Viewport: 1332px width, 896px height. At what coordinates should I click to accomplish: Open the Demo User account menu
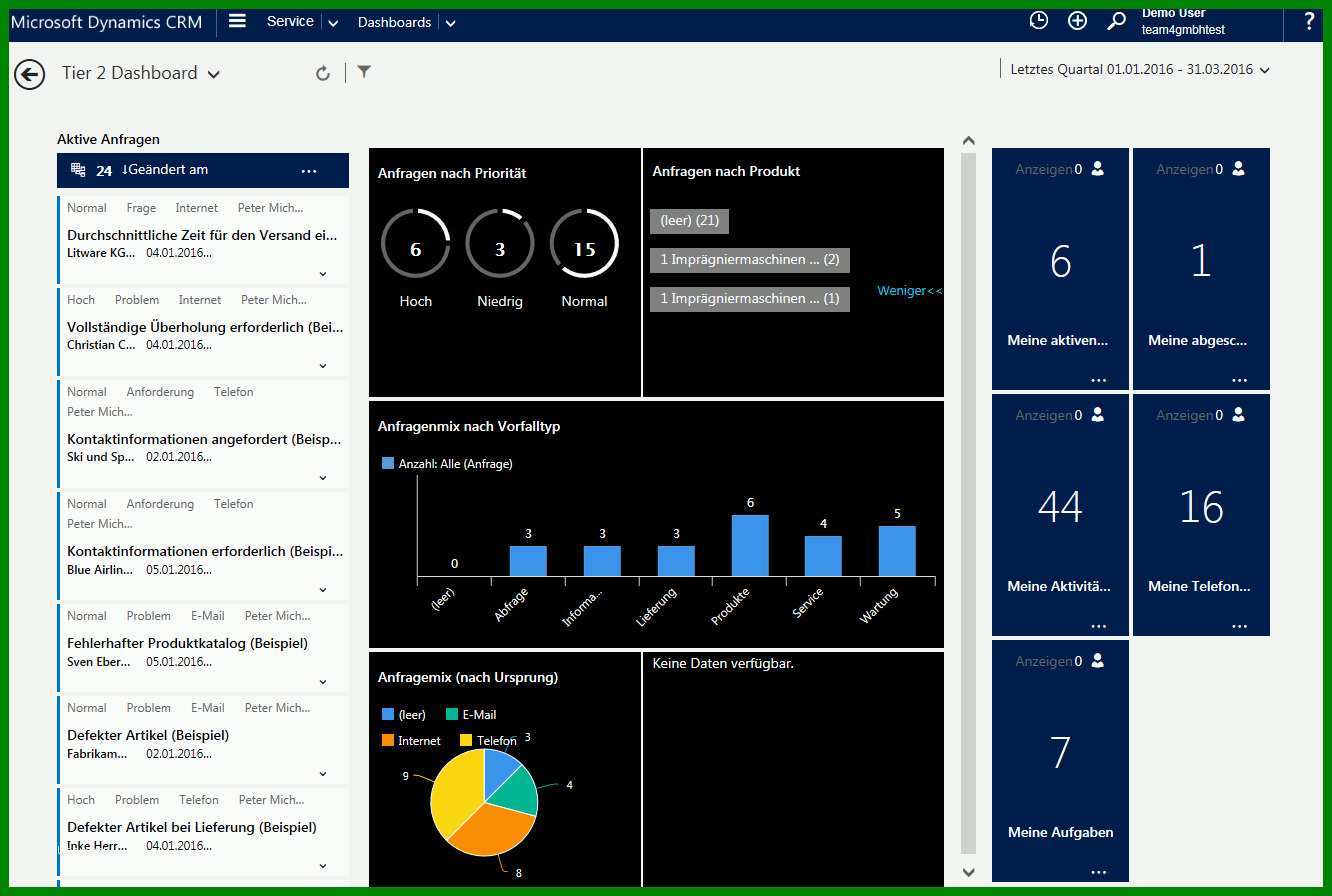pyautogui.click(x=1183, y=21)
